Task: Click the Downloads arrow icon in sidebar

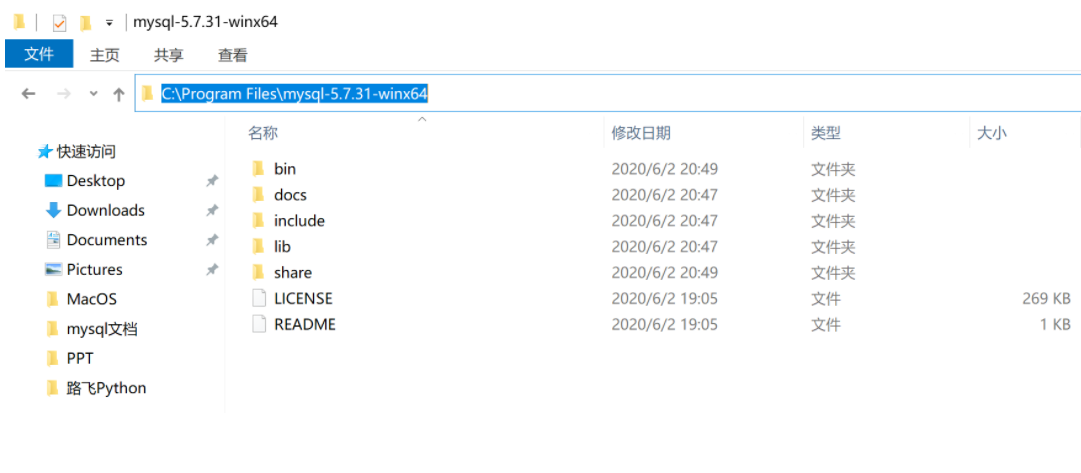Action: 53,210
